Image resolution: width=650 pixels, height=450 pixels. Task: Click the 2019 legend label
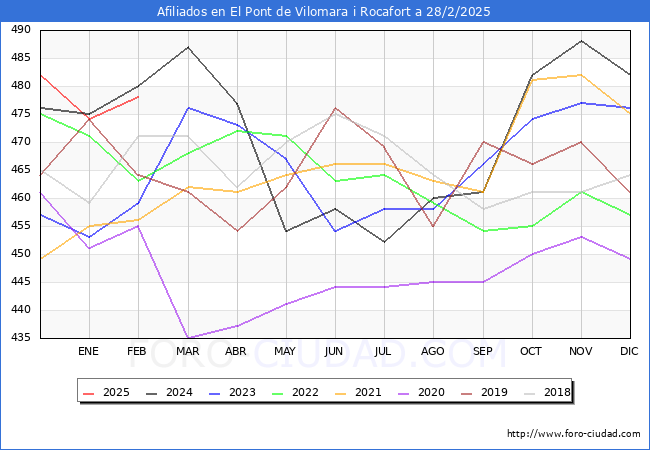(494, 392)
